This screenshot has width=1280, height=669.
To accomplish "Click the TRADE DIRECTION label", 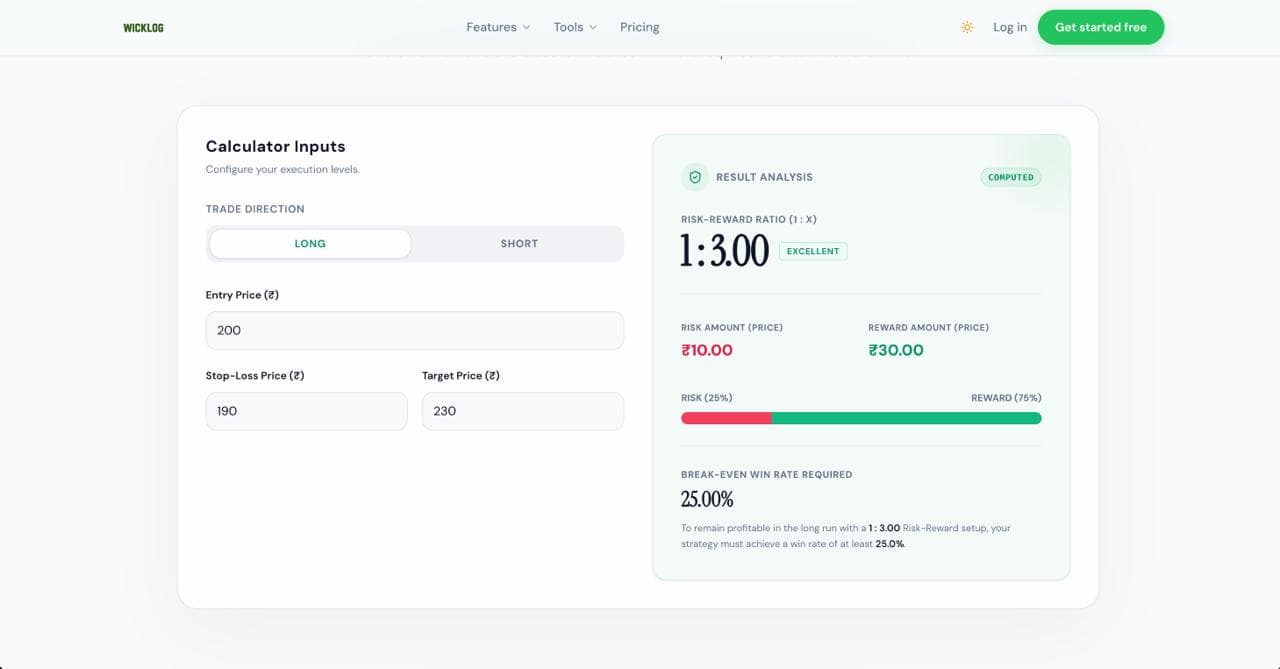I will [x=255, y=209].
